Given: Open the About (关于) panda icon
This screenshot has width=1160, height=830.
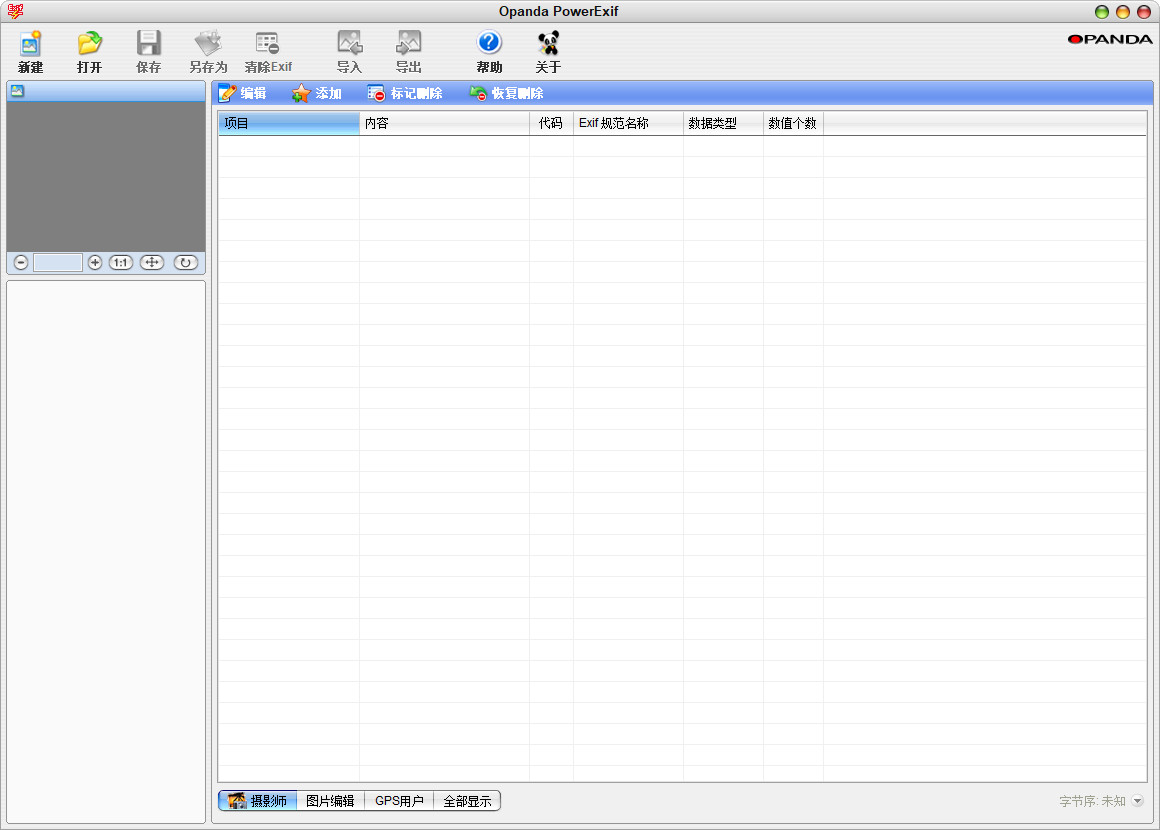Looking at the screenshot, I should tap(548, 52).
